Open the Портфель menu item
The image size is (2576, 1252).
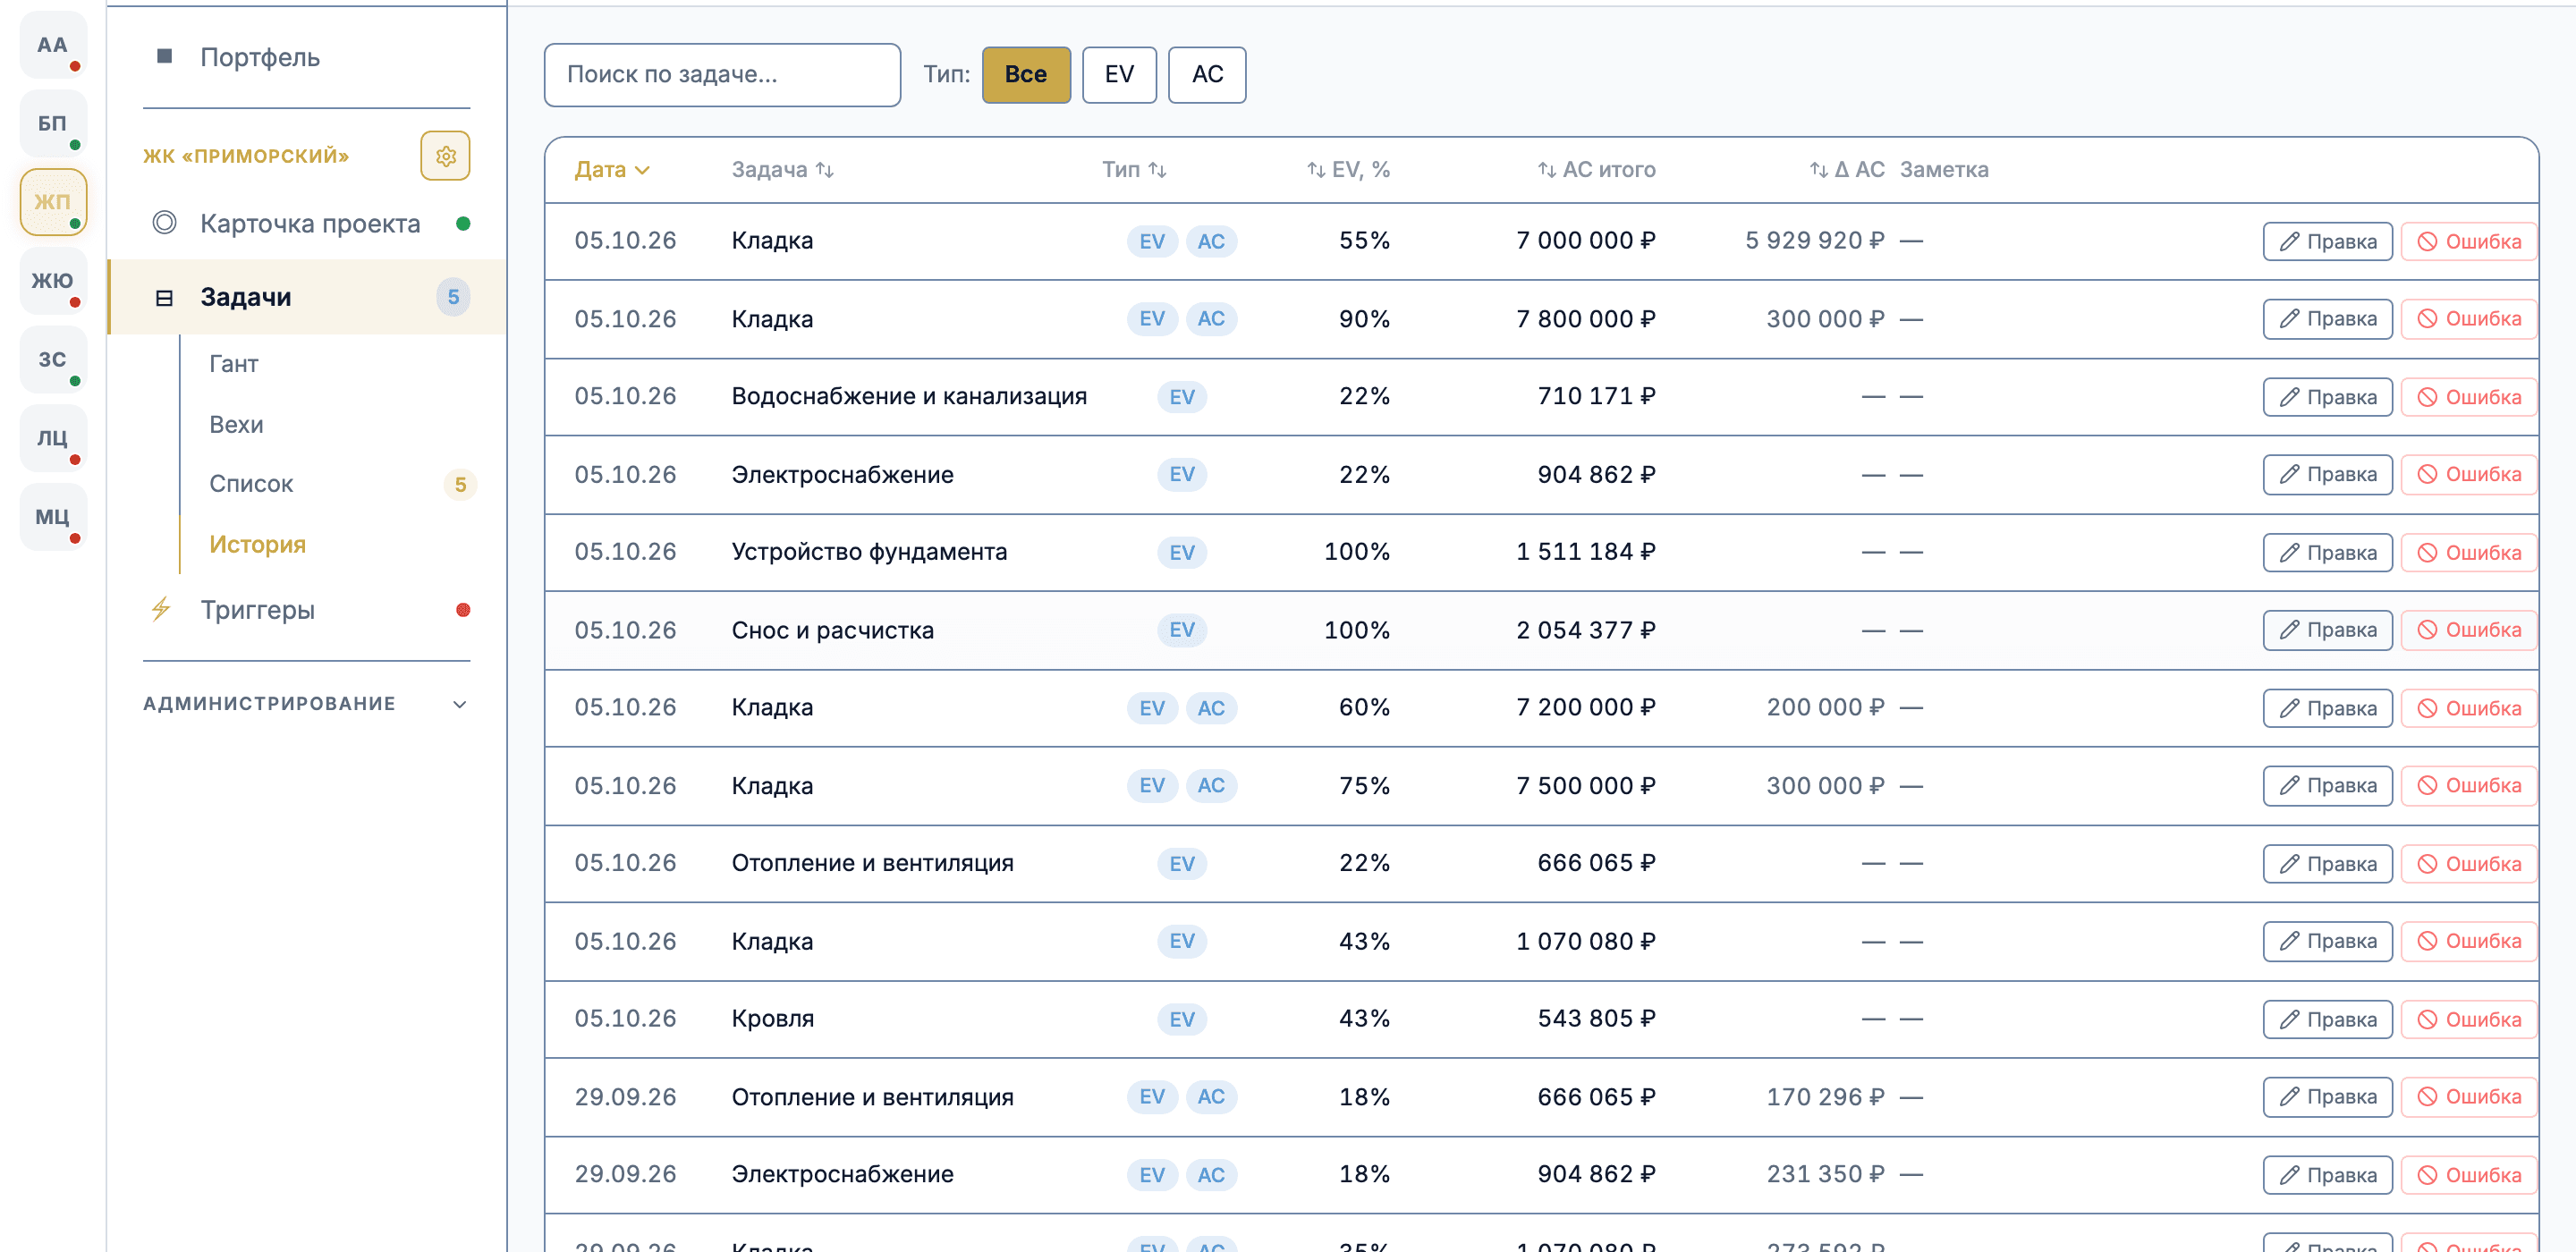click(306, 57)
